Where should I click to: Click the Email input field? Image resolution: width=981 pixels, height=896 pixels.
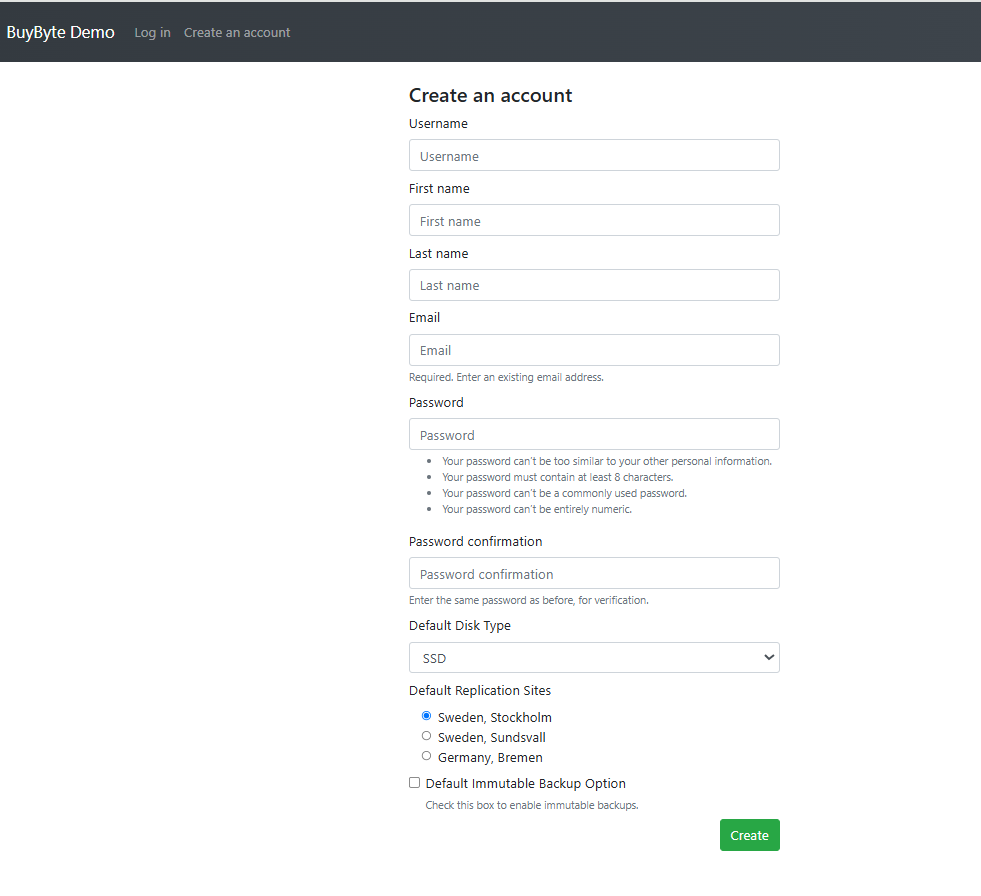click(x=594, y=350)
